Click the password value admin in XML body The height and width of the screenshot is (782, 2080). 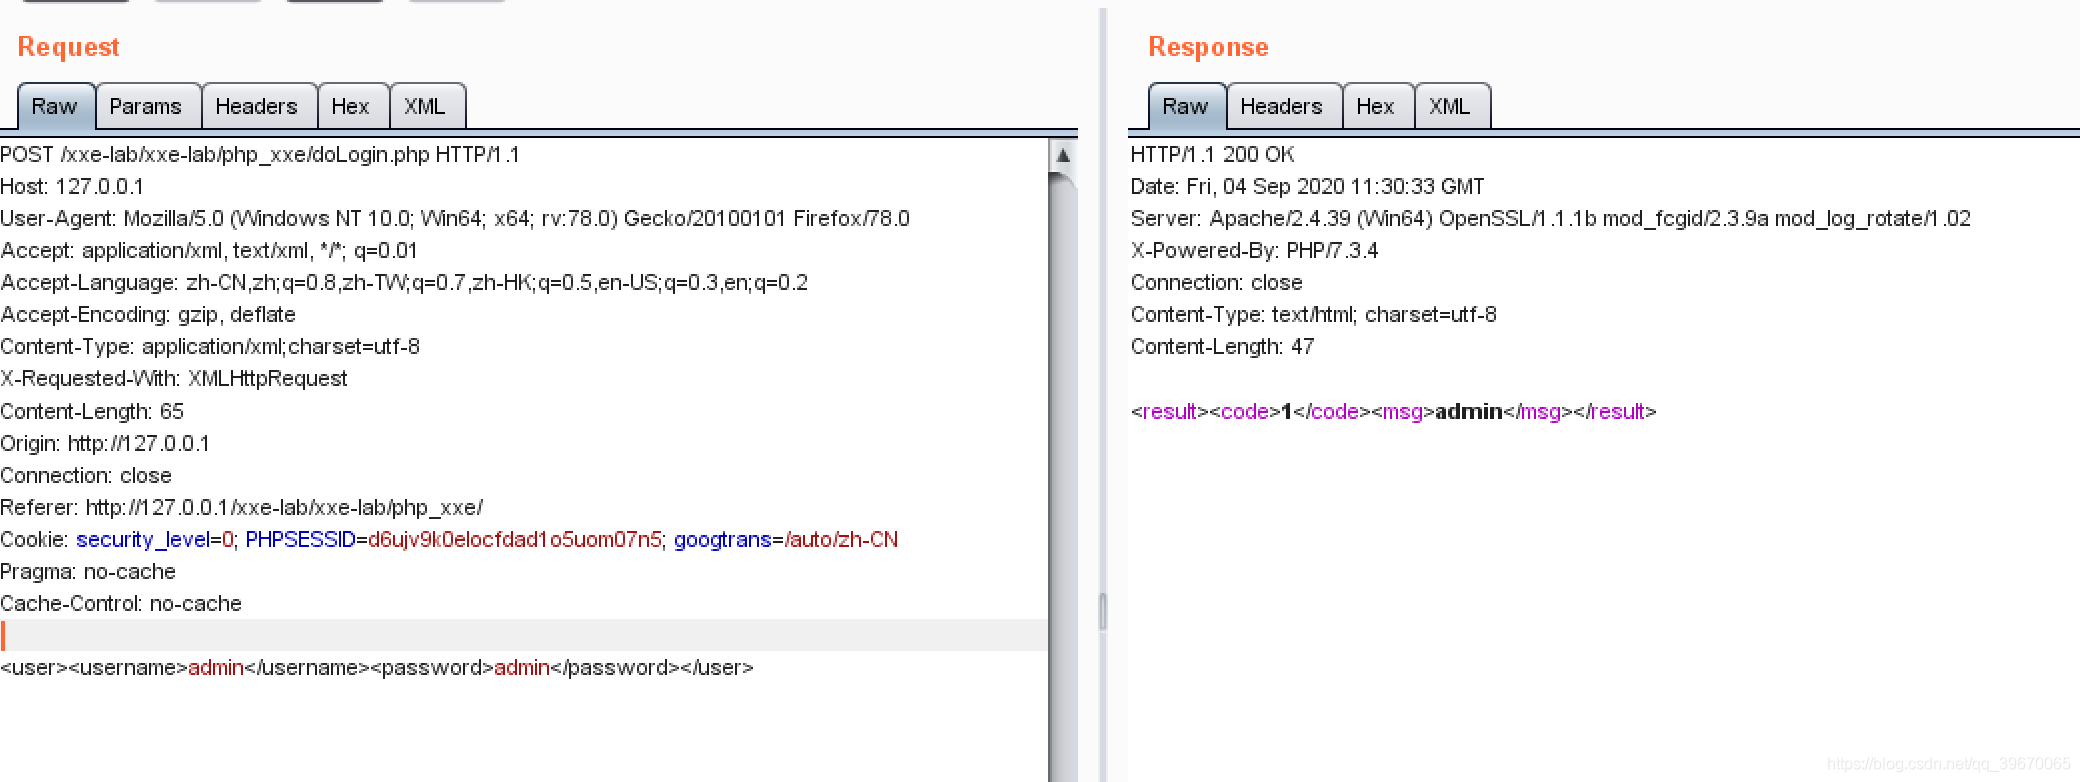click(x=522, y=668)
